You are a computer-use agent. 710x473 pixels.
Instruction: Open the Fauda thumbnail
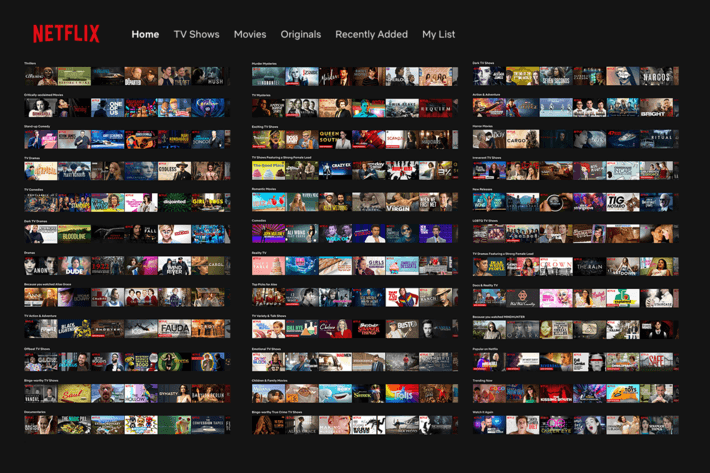coord(174,329)
